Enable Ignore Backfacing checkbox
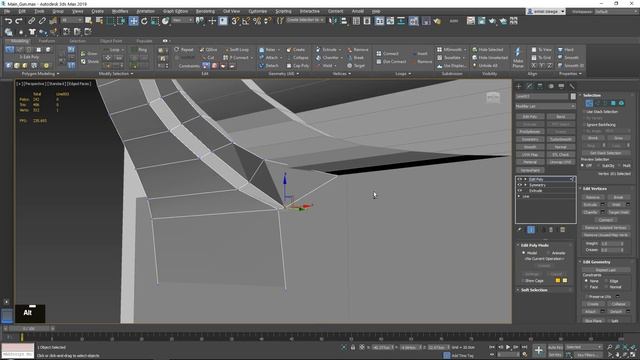 (584, 124)
